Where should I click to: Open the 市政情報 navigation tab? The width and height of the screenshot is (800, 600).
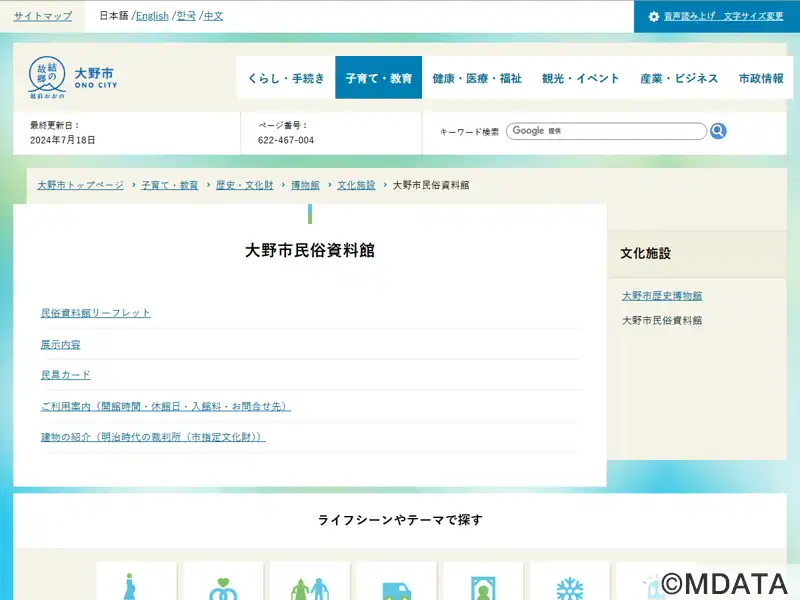click(x=761, y=78)
